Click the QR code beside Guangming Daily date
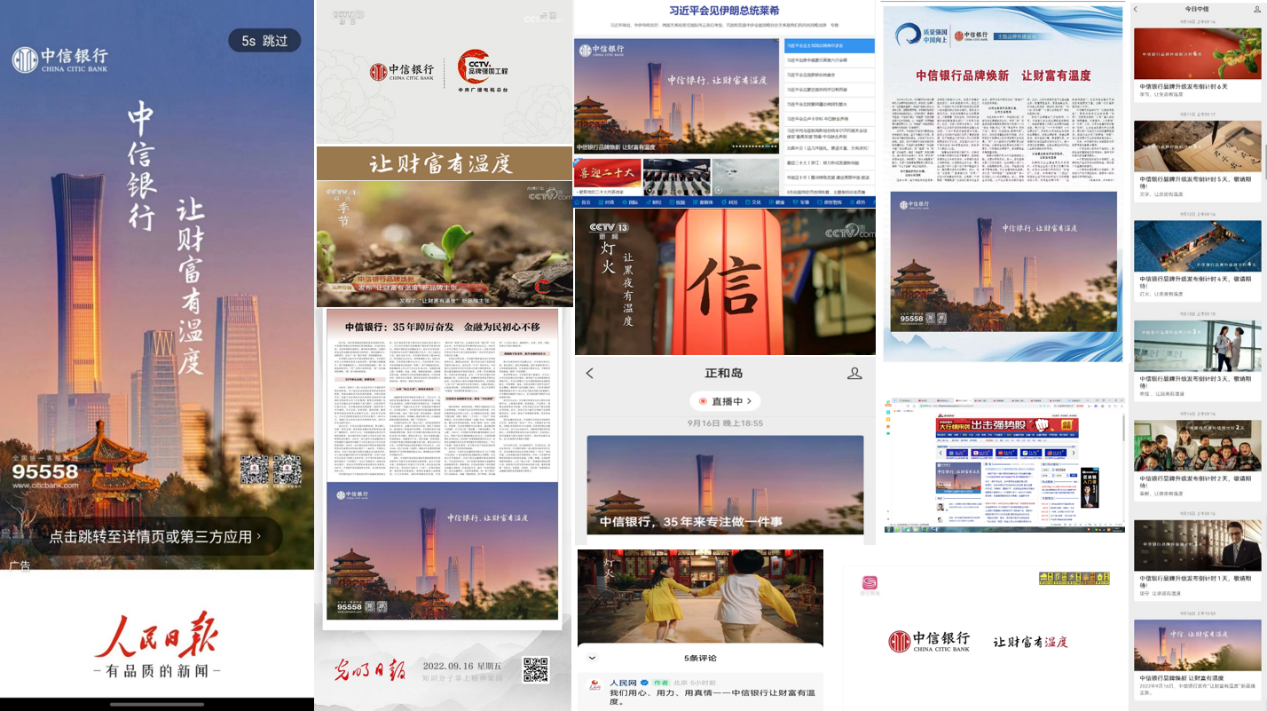 [536, 670]
